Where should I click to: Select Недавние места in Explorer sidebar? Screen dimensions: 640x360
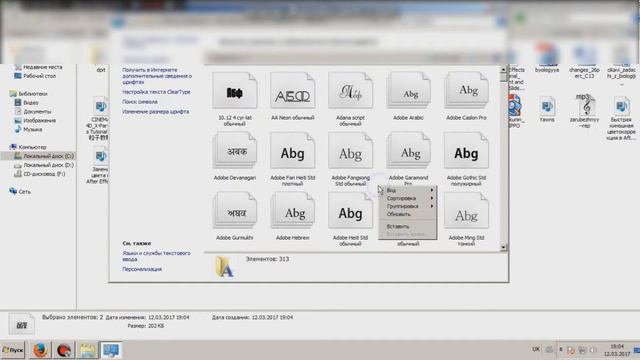[x=39, y=67]
